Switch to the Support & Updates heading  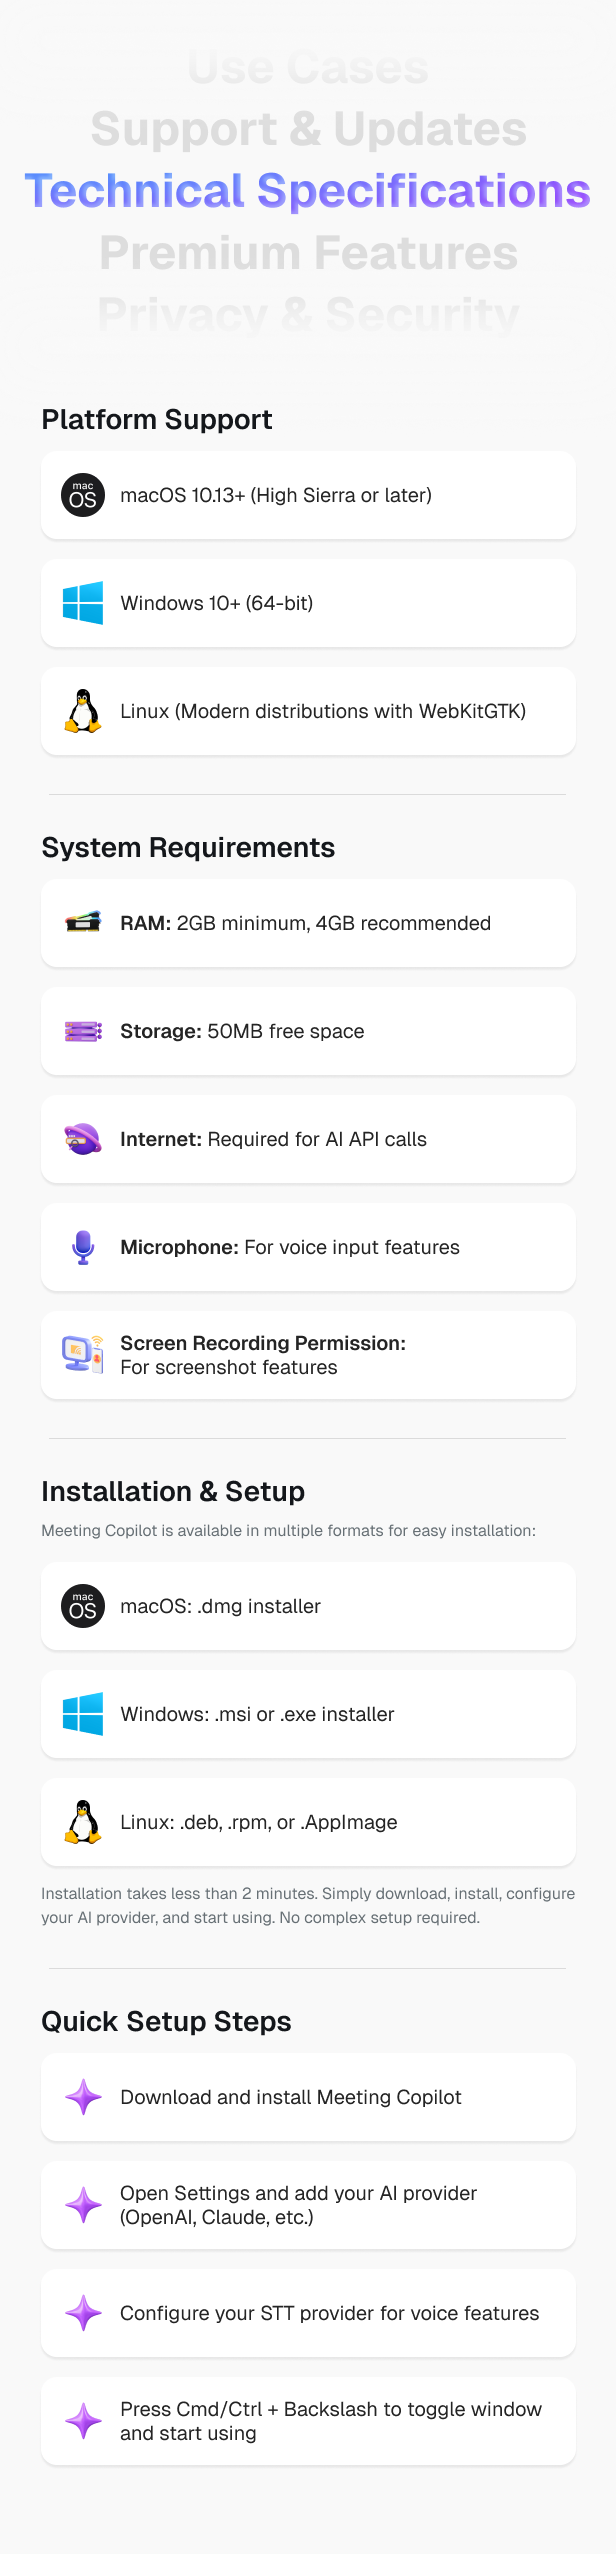click(x=308, y=129)
